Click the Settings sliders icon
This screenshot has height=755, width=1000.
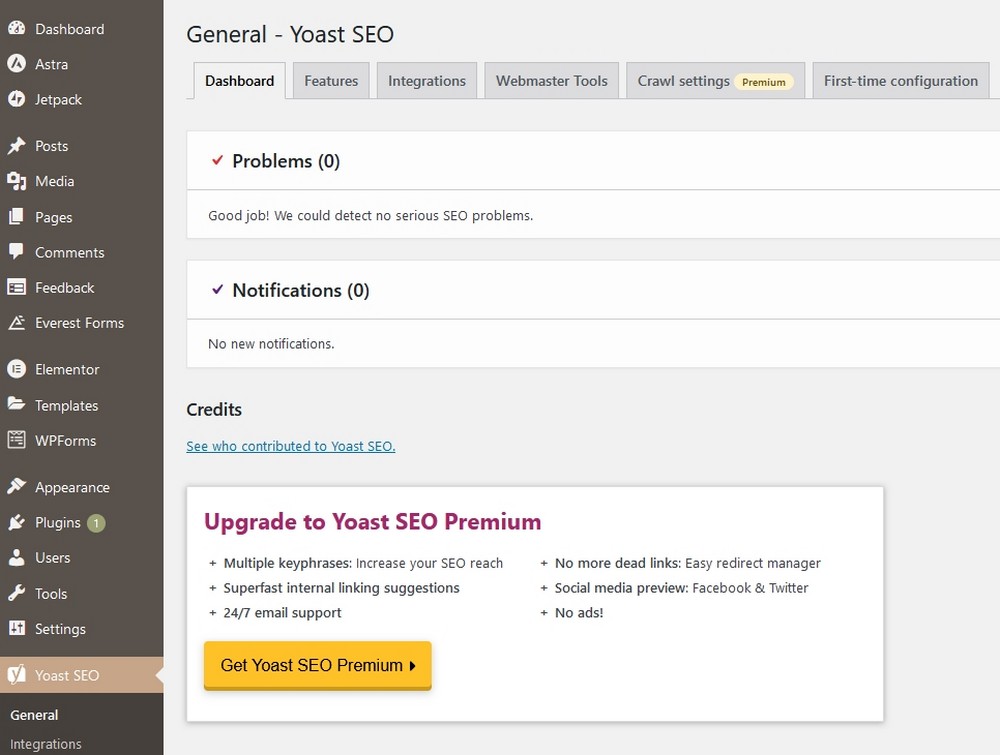tap(17, 628)
